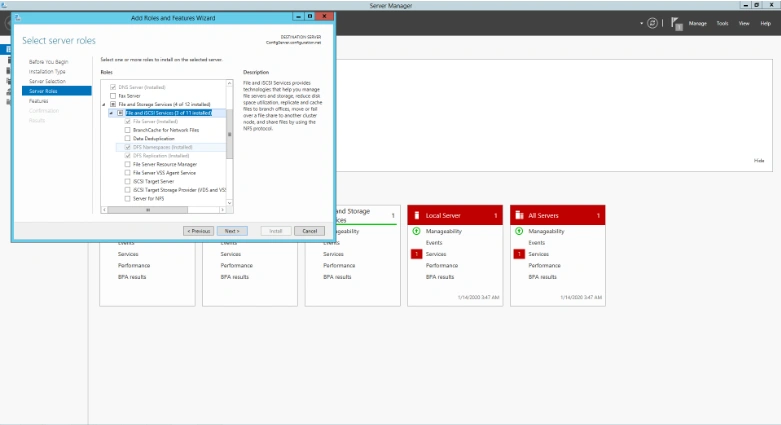Click roles list scroll right arrow

[x=223, y=210]
